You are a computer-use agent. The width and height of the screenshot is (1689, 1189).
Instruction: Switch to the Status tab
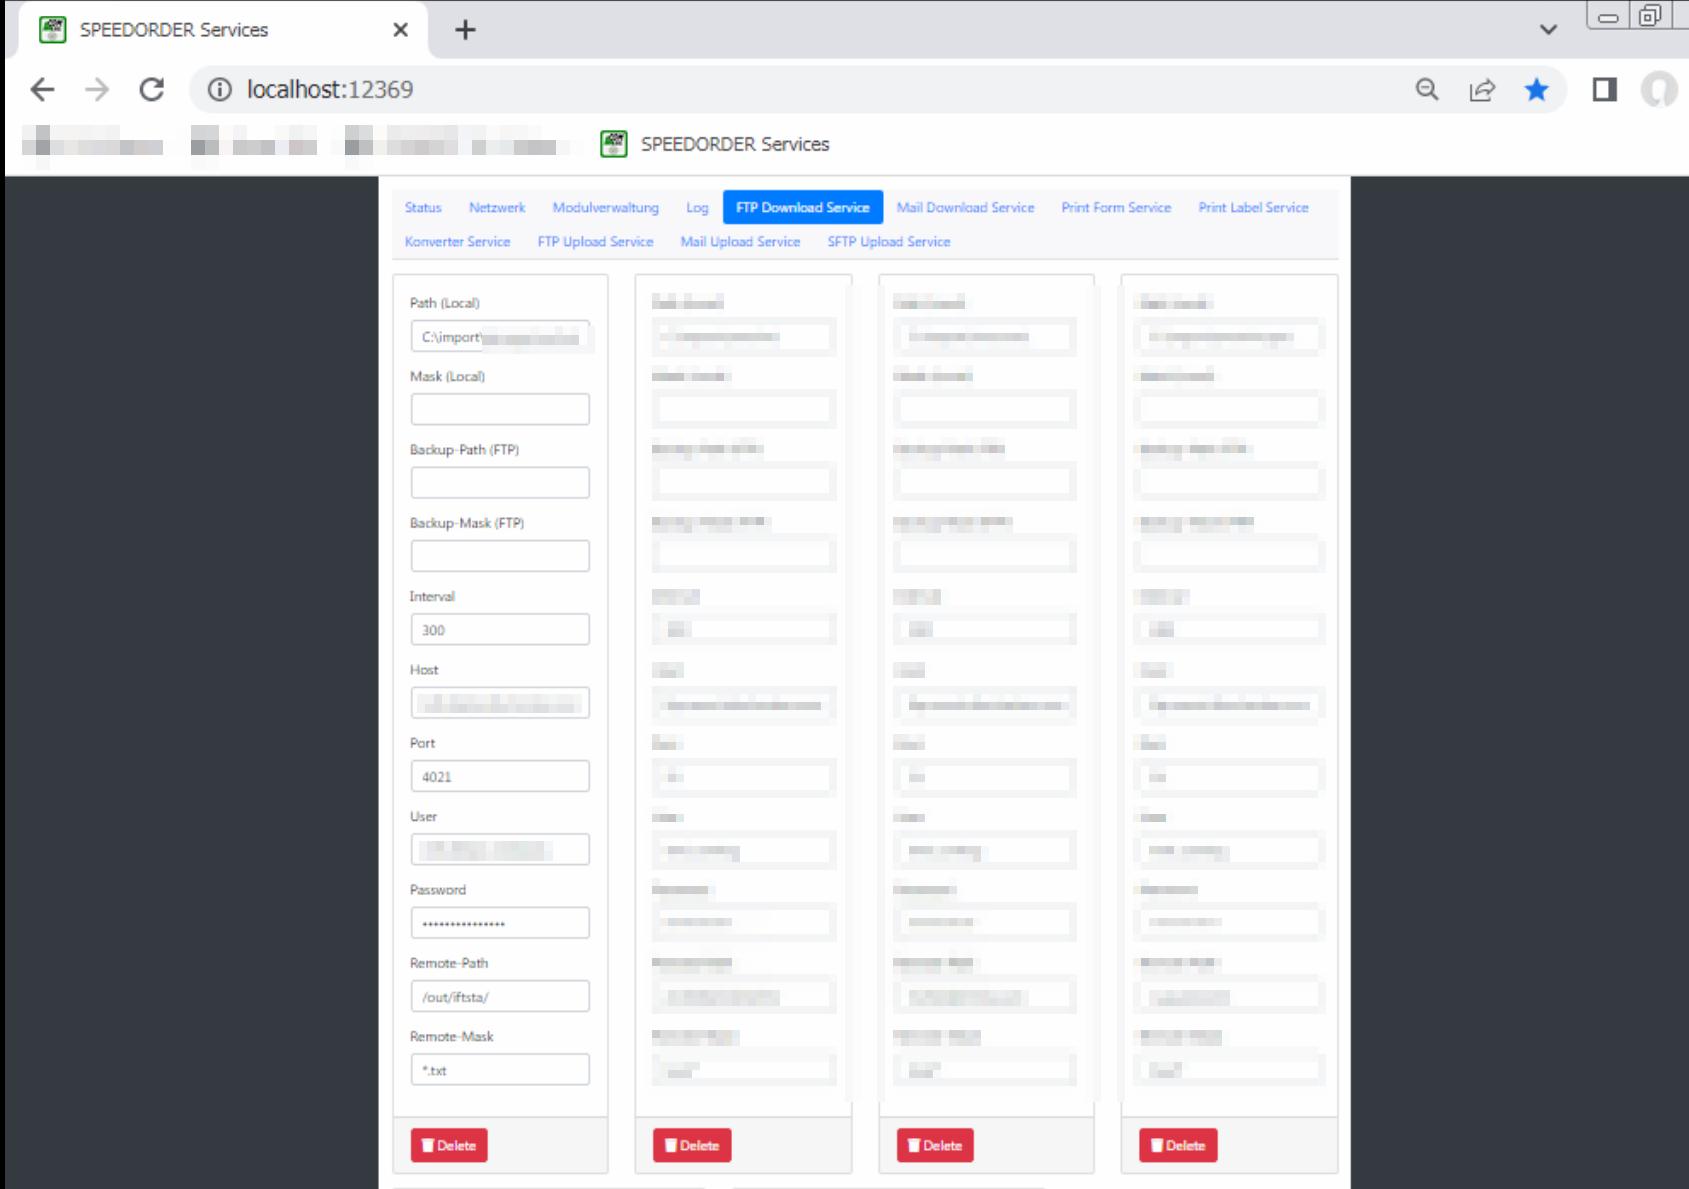point(423,208)
